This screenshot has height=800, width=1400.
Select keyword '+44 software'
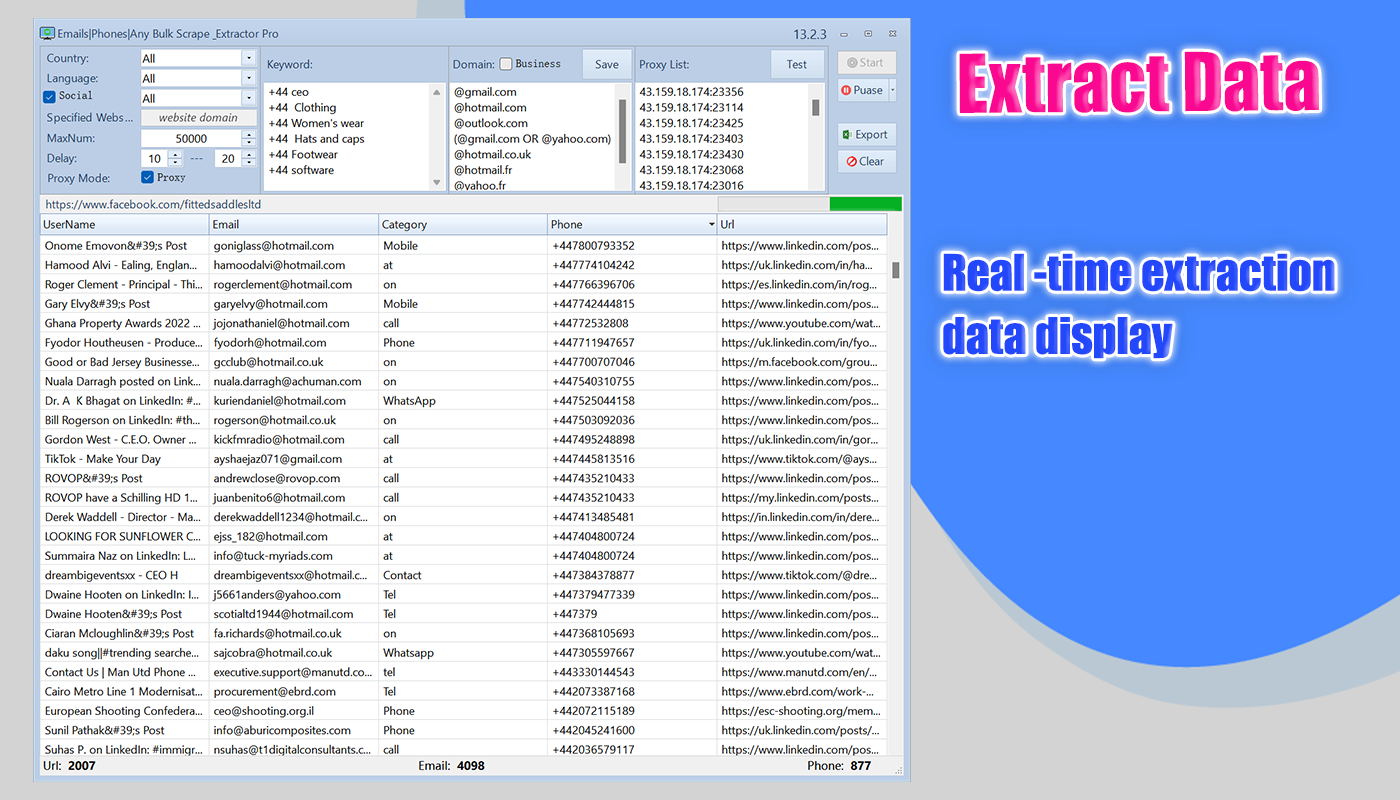coord(301,170)
